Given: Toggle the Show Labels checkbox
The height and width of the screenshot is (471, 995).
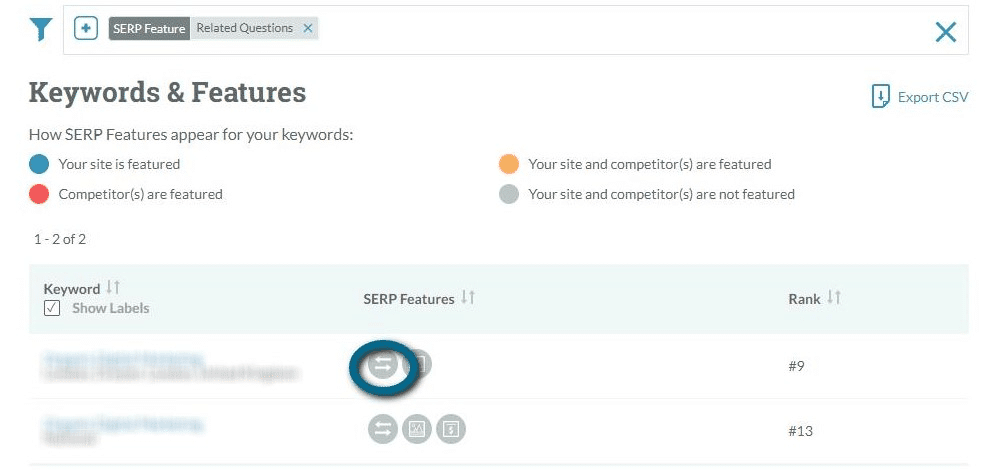Looking at the screenshot, I should click(x=52, y=308).
